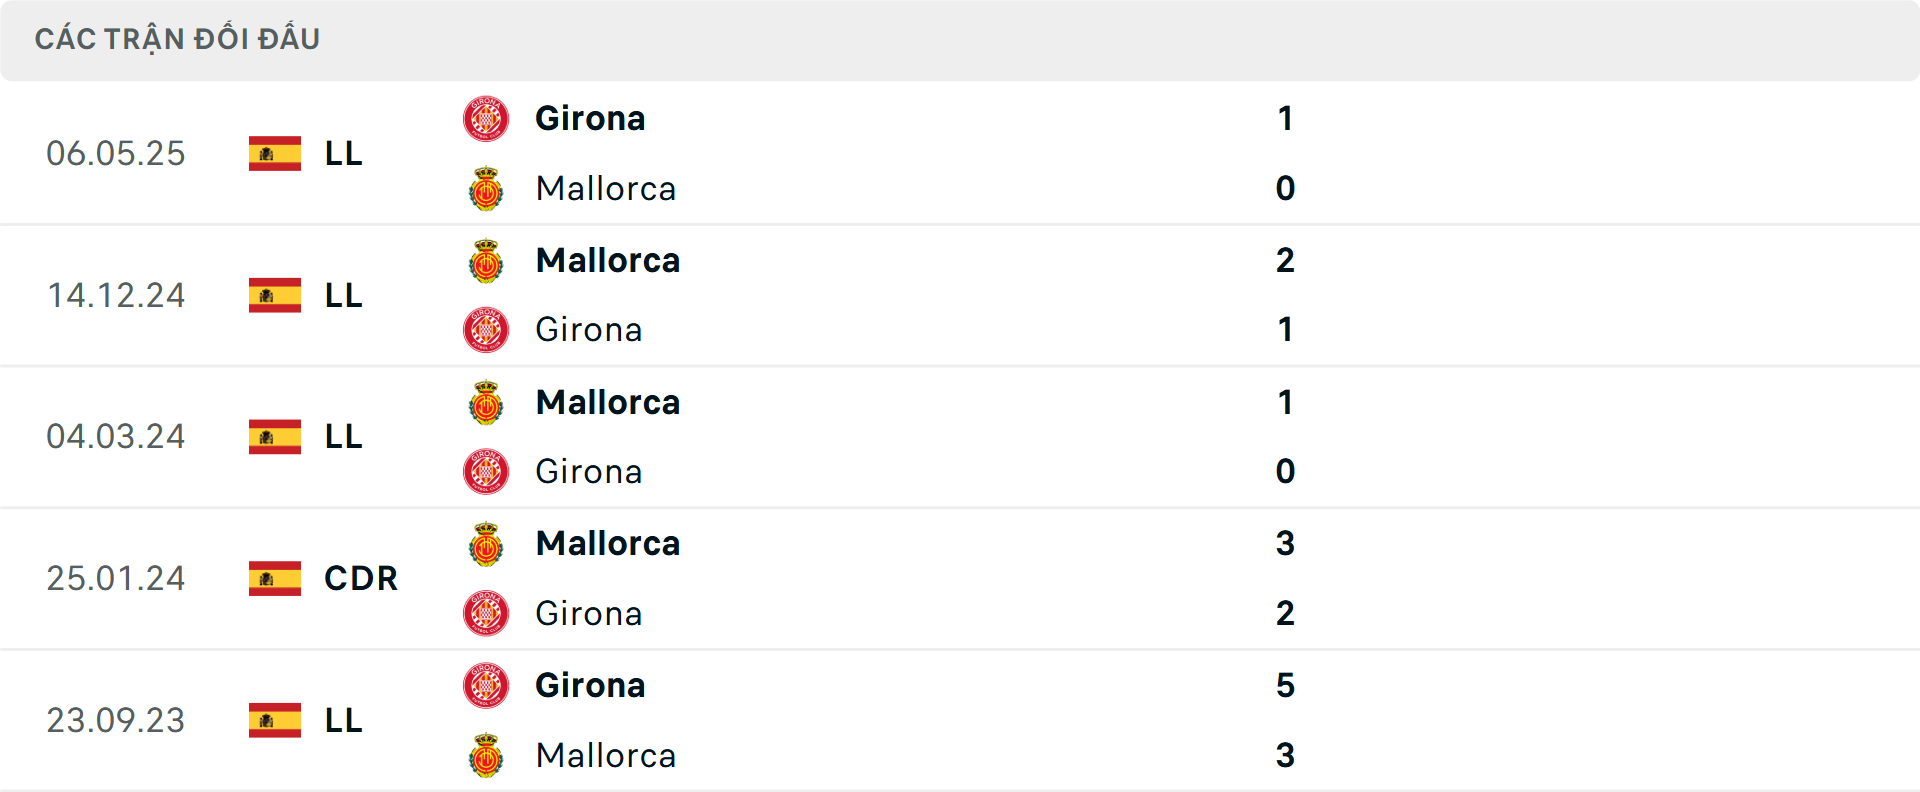Click the date 23.09.23
This screenshot has height=792, width=1920.
click(x=116, y=720)
